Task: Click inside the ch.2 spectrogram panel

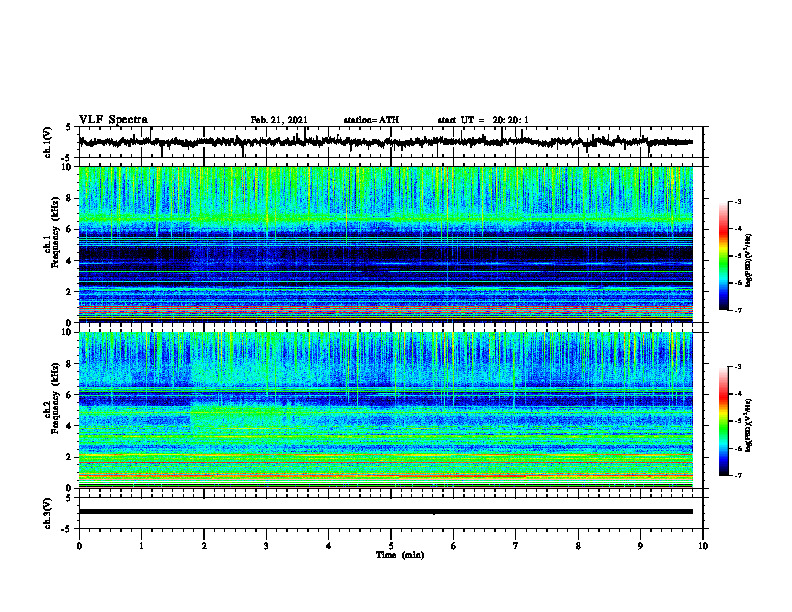Action: point(385,410)
